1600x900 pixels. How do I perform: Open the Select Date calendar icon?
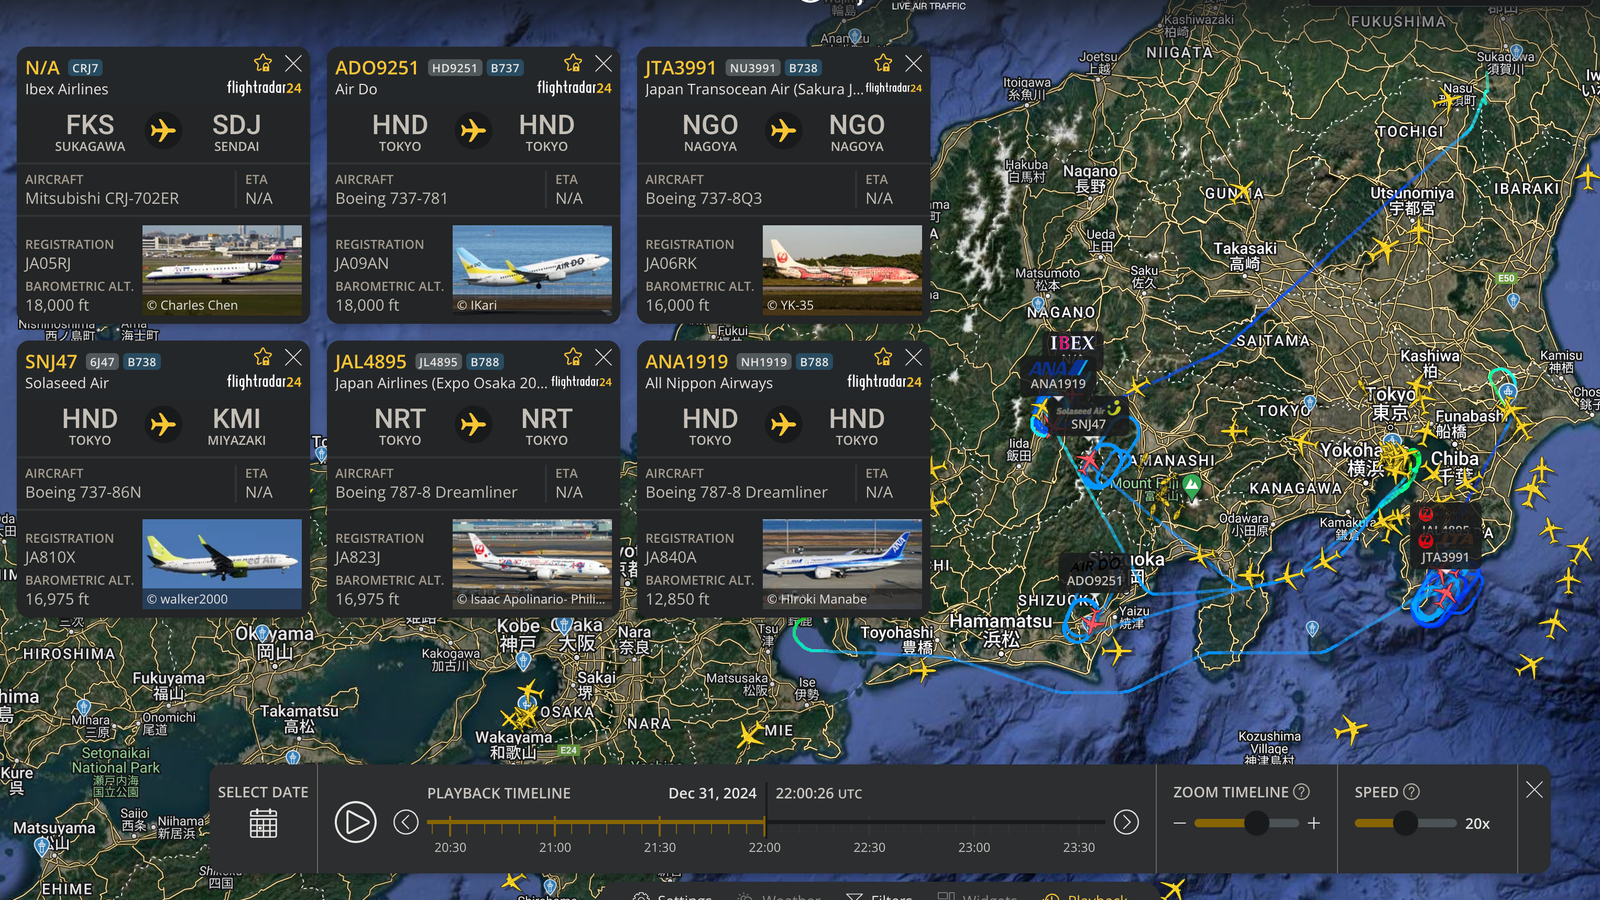pos(263,823)
